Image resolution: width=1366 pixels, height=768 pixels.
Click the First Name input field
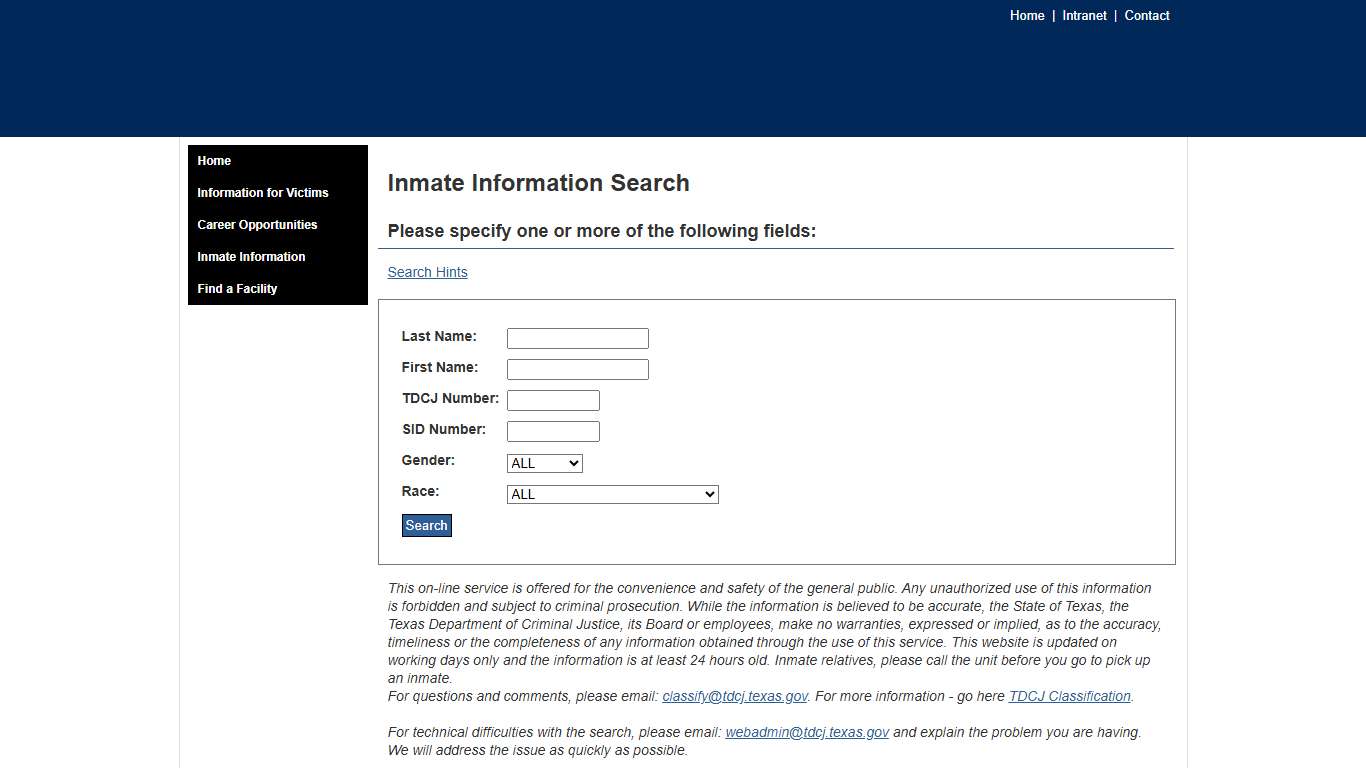tap(577, 369)
